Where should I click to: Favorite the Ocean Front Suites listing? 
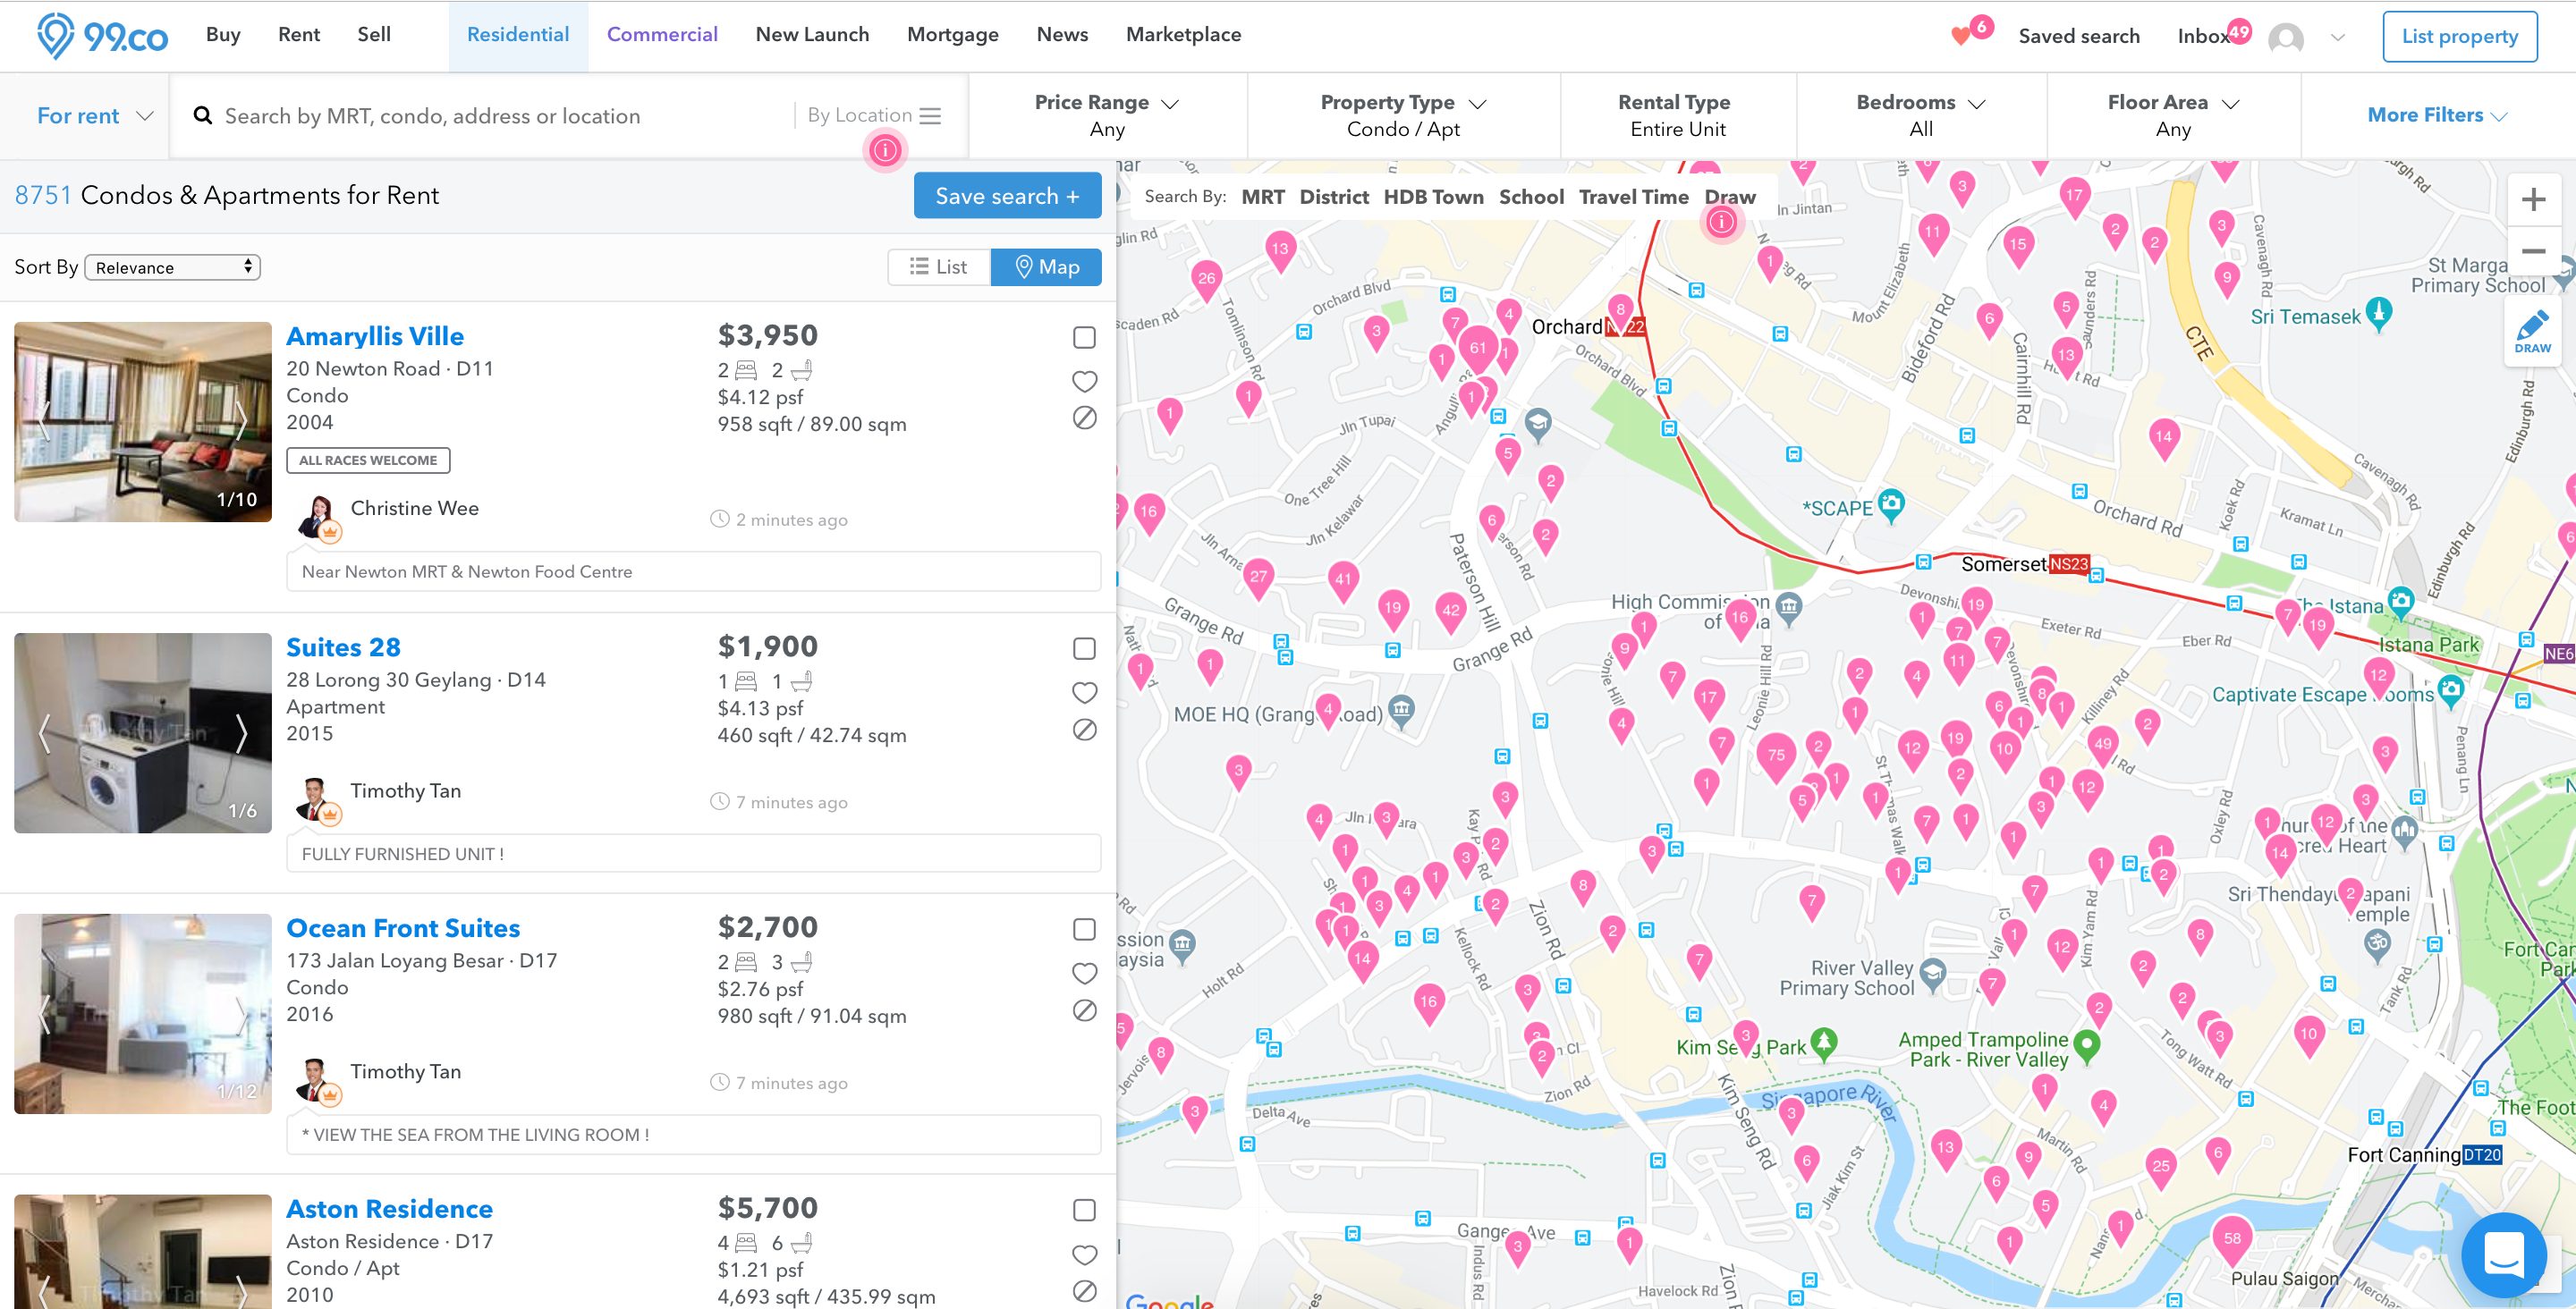tap(1084, 973)
